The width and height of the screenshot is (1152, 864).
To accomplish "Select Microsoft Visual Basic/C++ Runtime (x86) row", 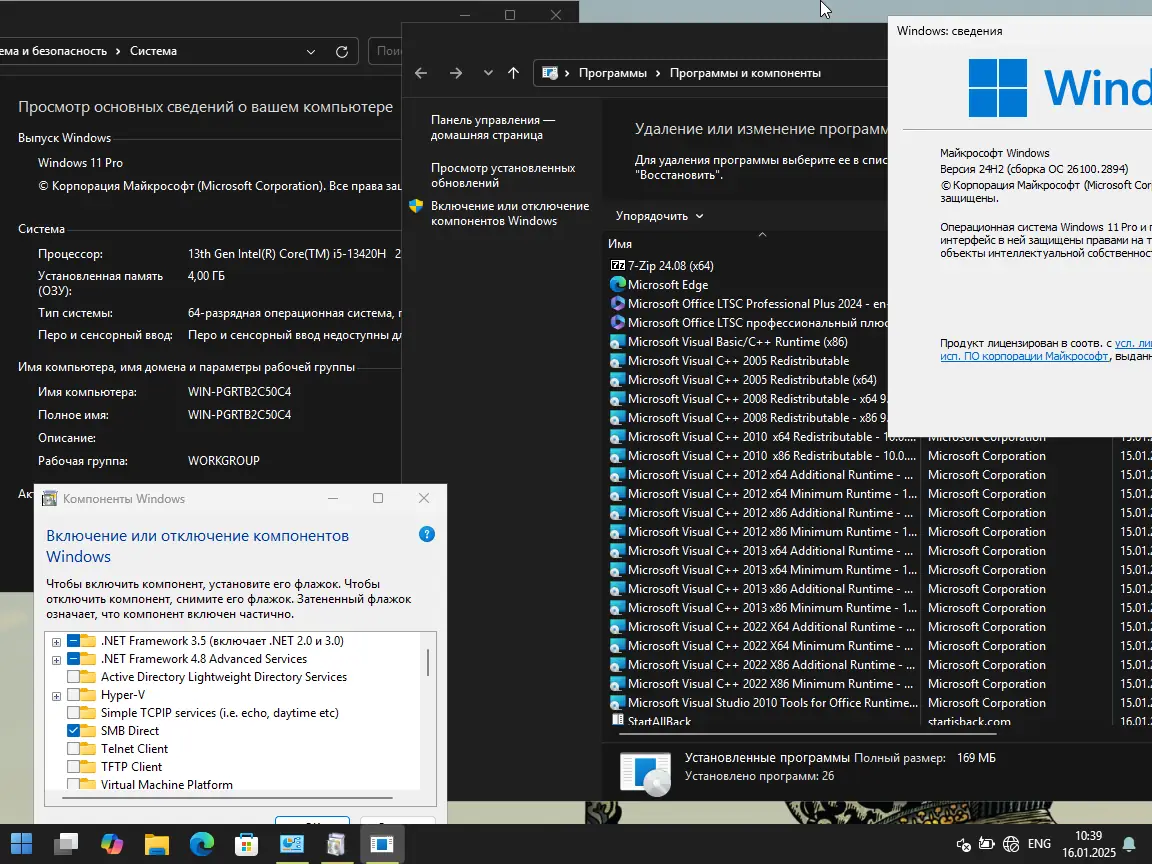I will tap(738, 342).
